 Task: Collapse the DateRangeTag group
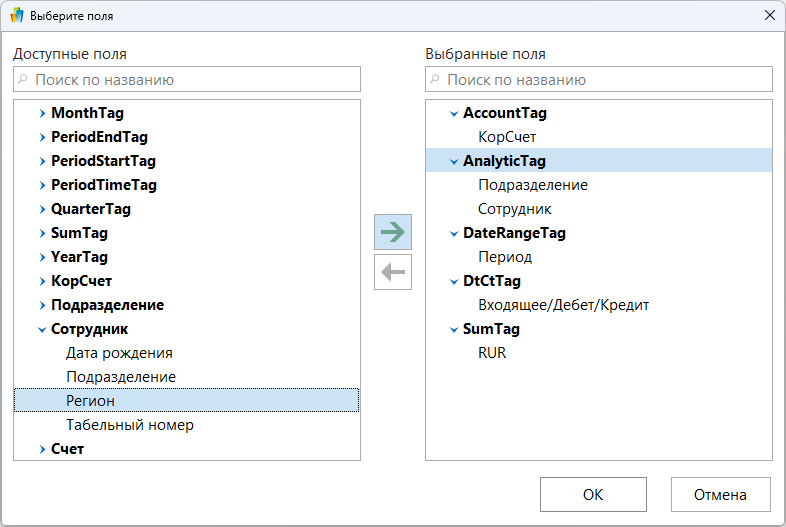click(454, 233)
